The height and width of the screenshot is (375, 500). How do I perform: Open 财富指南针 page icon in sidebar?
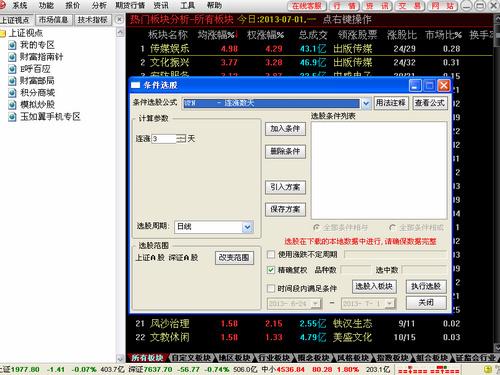(12, 57)
